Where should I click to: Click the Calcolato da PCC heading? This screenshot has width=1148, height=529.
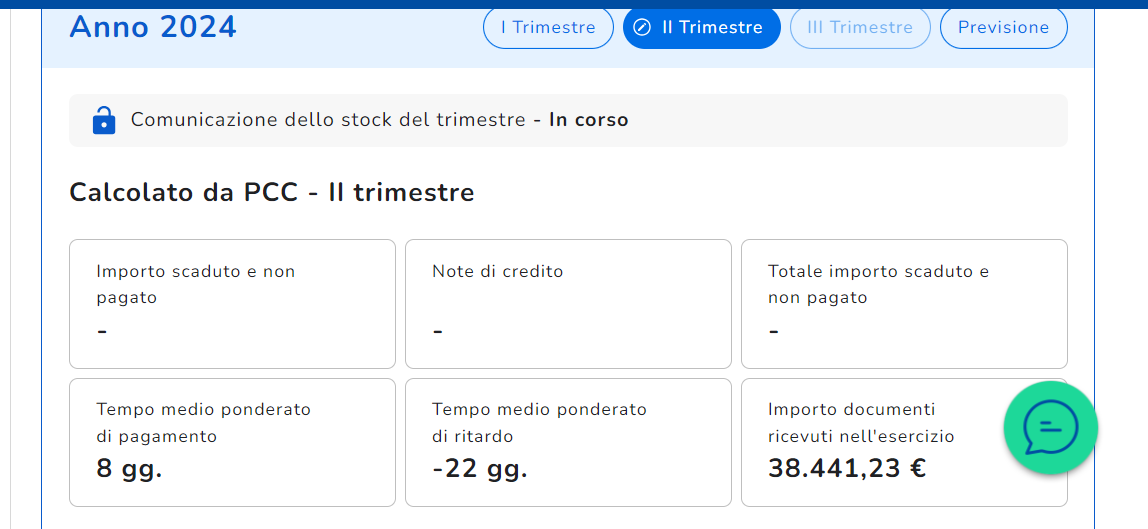tap(271, 192)
